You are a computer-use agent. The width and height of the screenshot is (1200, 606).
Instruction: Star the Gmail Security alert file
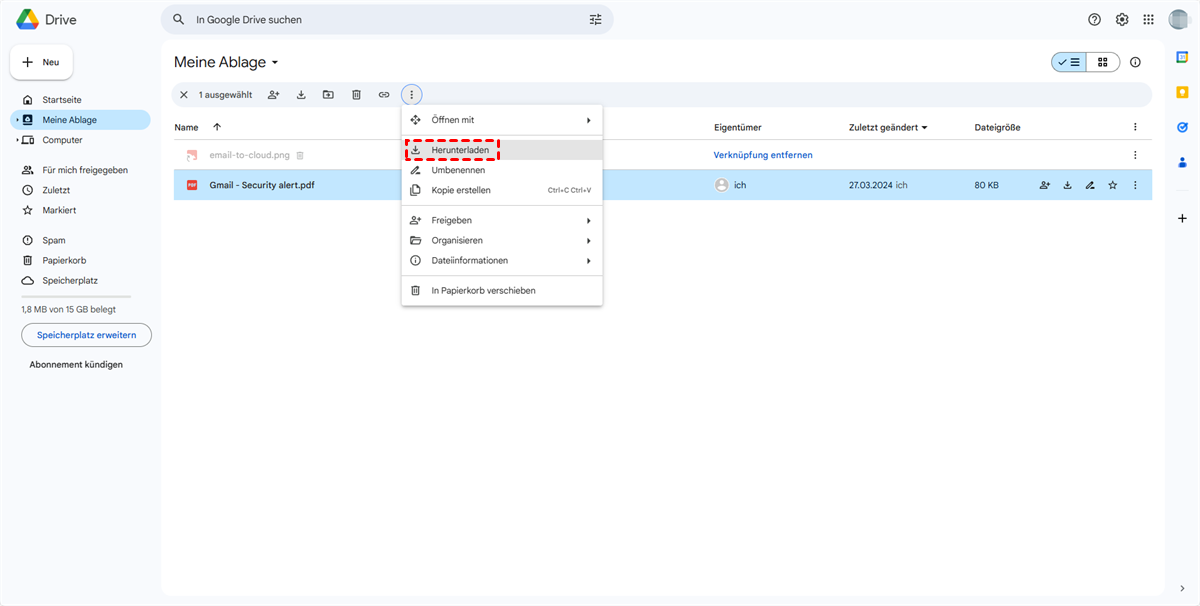pos(1112,185)
